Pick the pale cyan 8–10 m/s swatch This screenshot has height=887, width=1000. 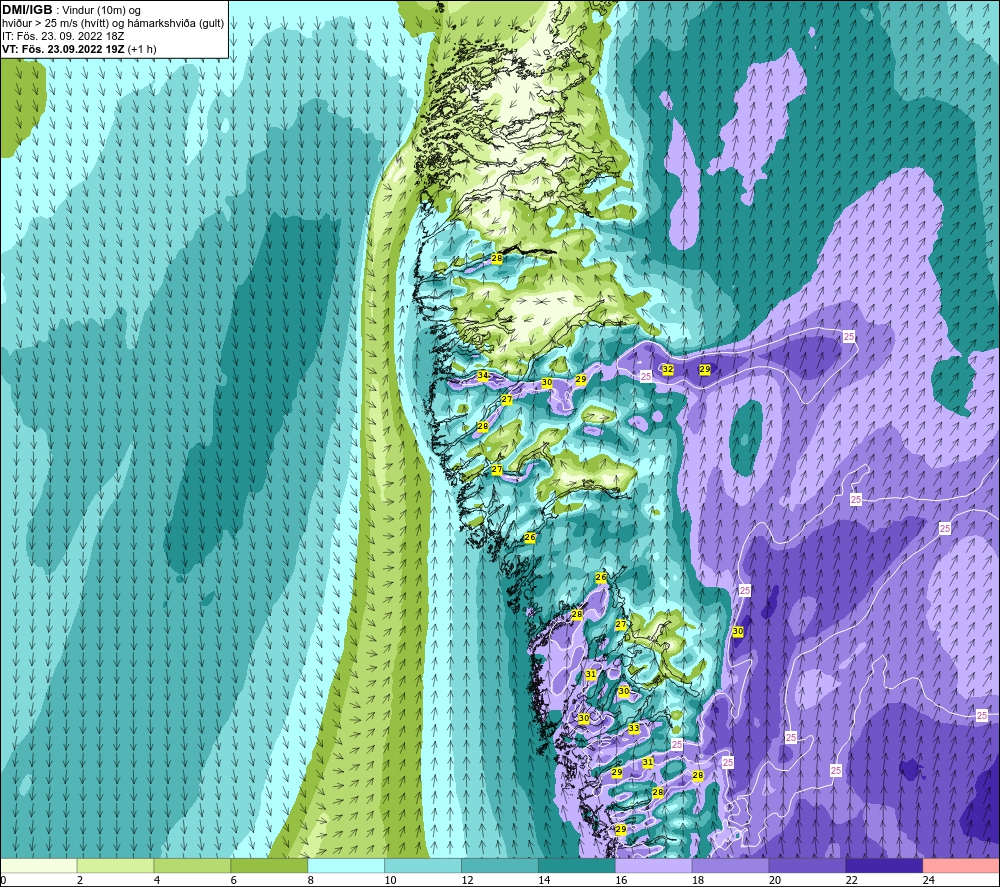point(346,865)
